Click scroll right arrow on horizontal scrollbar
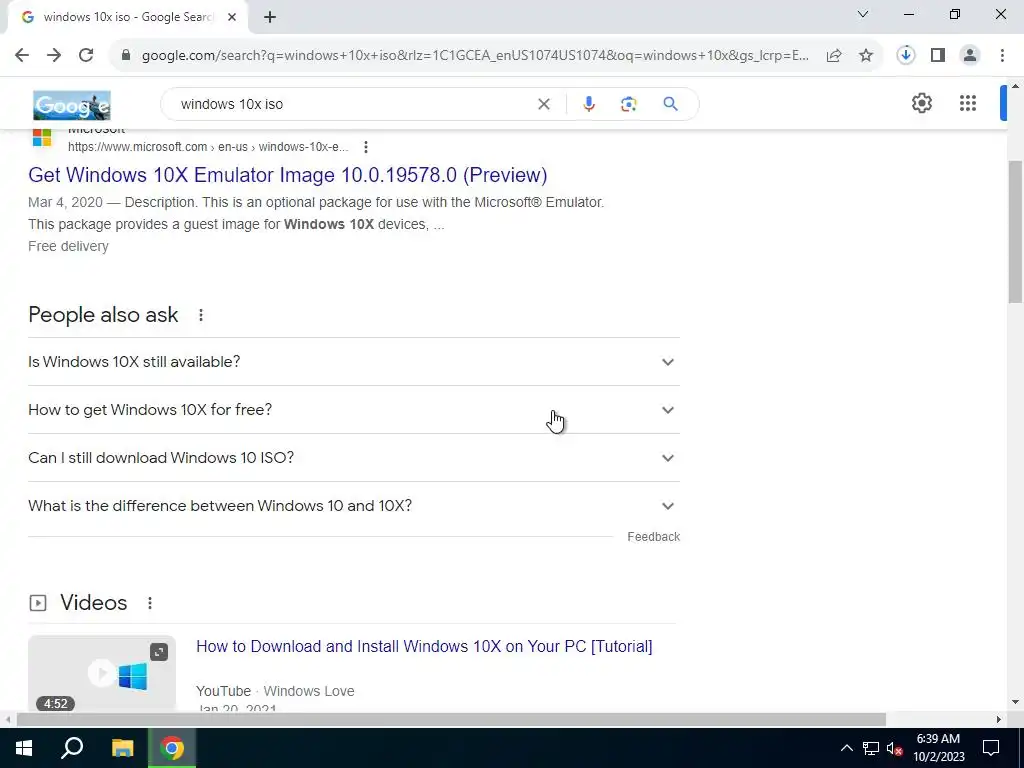1024x768 pixels. click(999, 720)
